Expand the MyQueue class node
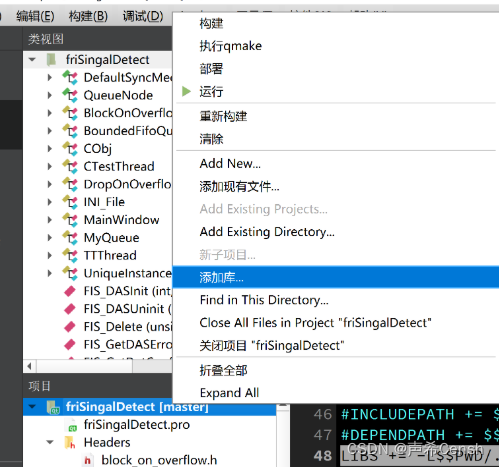The image size is (499, 467). (x=50, y=238)
